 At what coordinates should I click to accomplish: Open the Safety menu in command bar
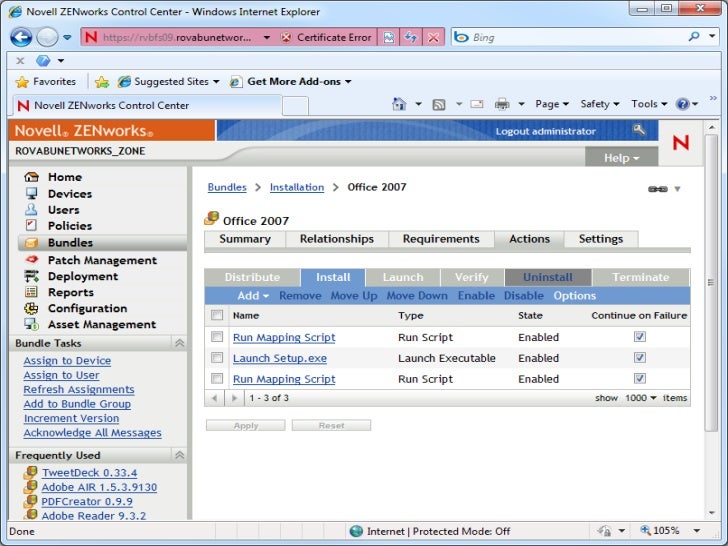tap(600, 104)
